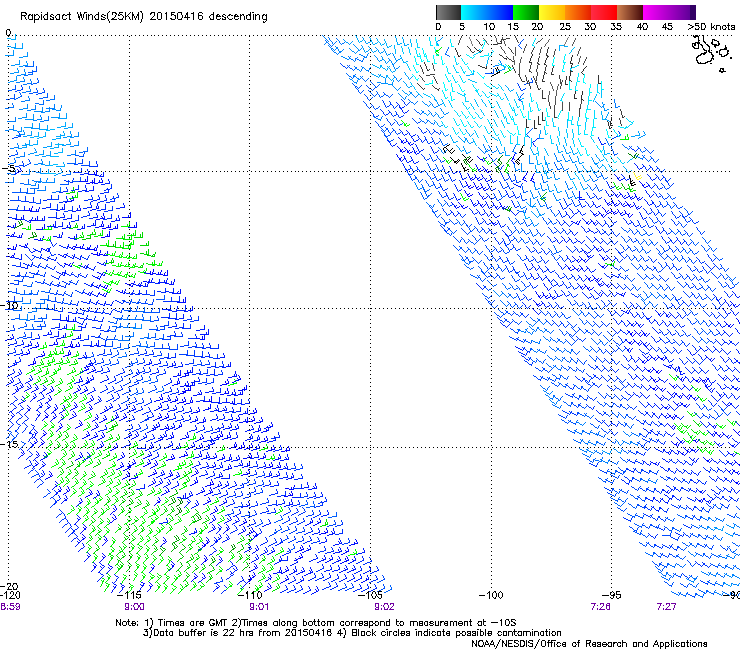The image size is (740, 650).
Task: Click the latitude label -15
Action: click(9, 444)
